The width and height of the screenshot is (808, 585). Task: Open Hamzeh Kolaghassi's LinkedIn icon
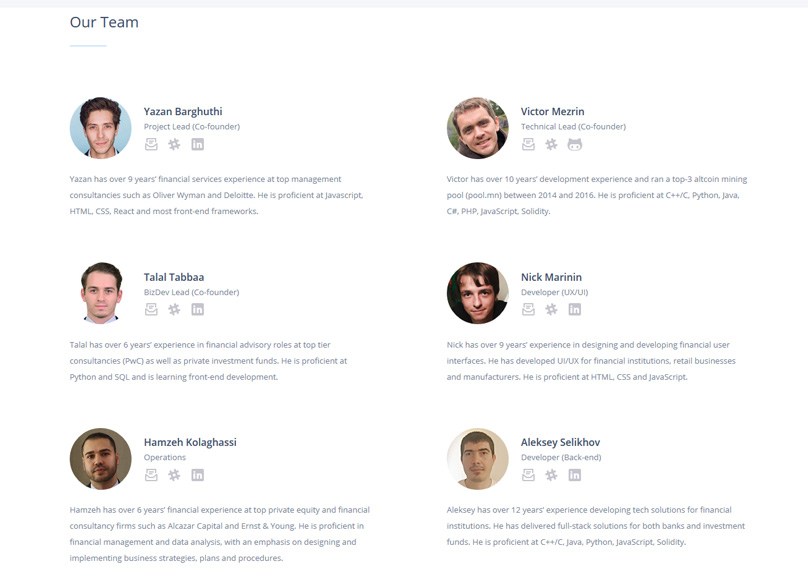tap(197, 475)
